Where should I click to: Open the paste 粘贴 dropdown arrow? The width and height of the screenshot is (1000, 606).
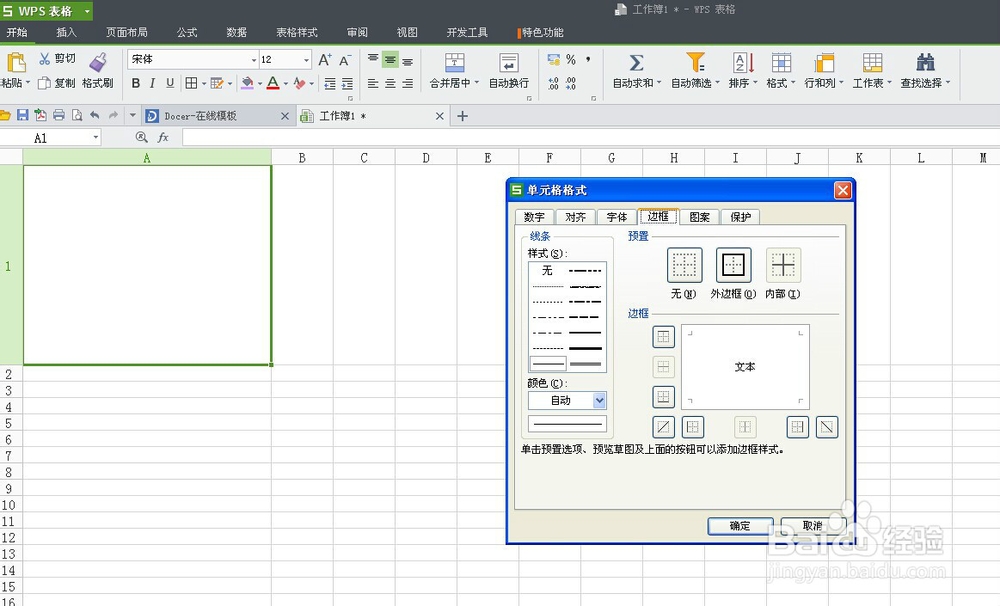coord(27,83)
